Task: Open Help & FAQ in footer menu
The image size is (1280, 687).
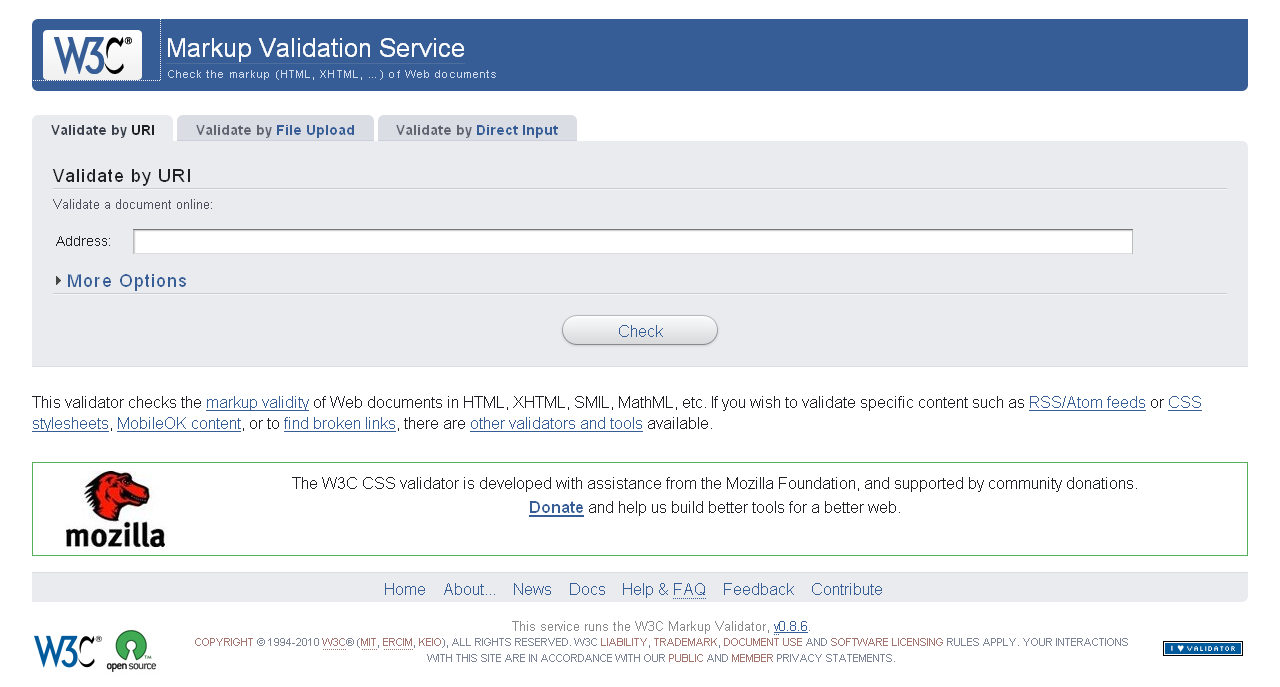Action: coord(664,590)
